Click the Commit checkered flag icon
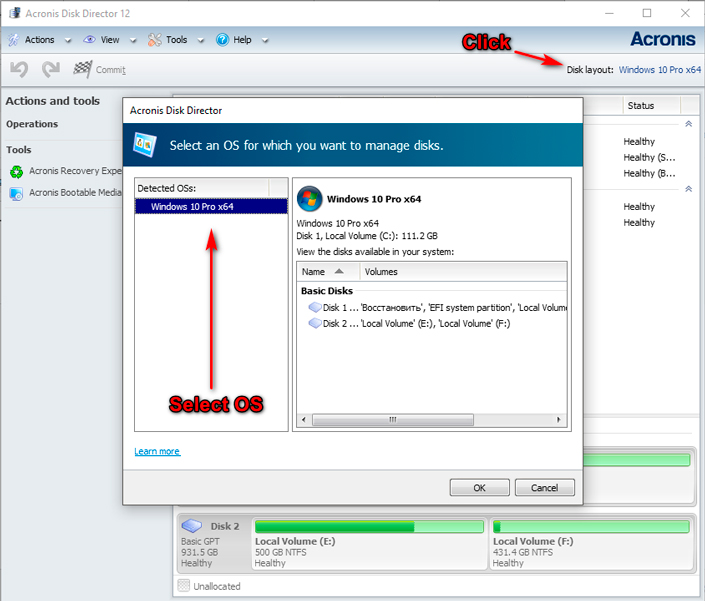 point(83,69)
